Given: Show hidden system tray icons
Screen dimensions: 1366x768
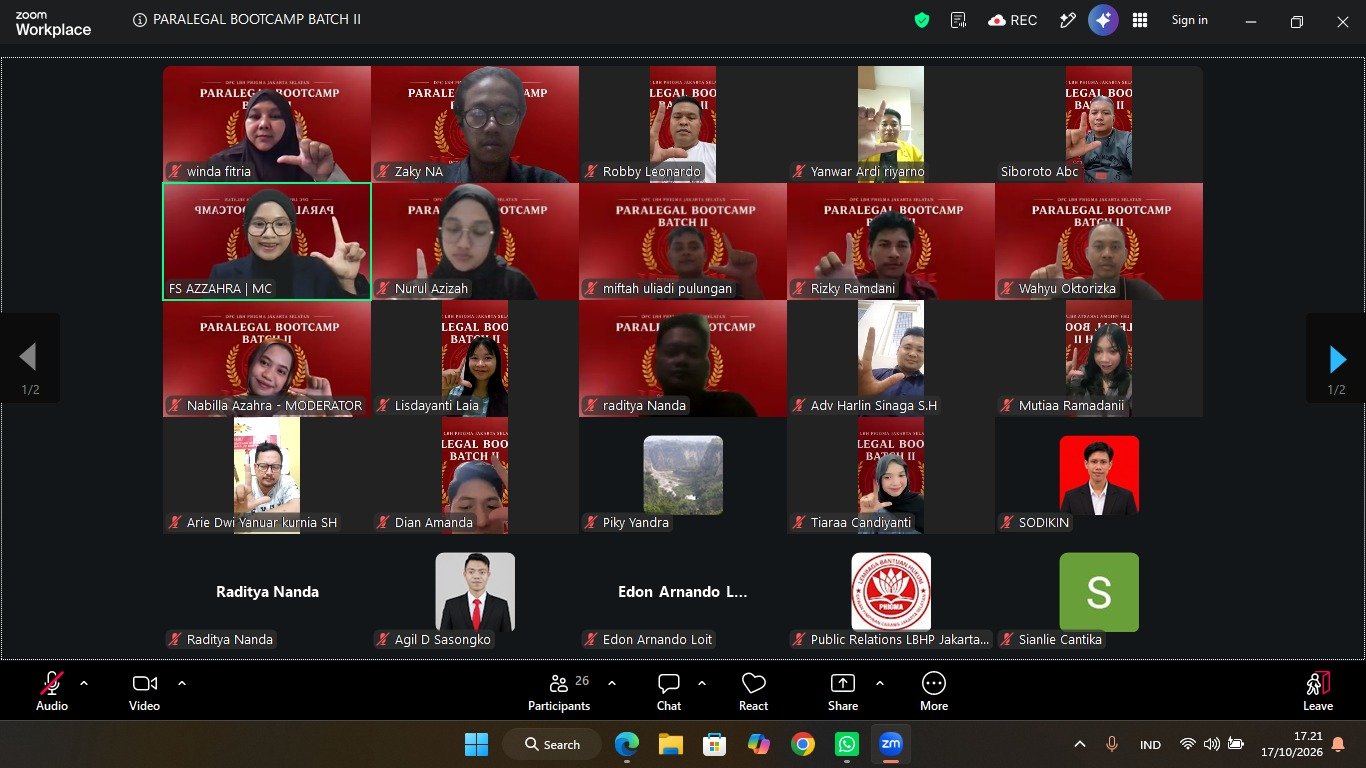Looking at the screenshot, I should [x=1080, y=744].
